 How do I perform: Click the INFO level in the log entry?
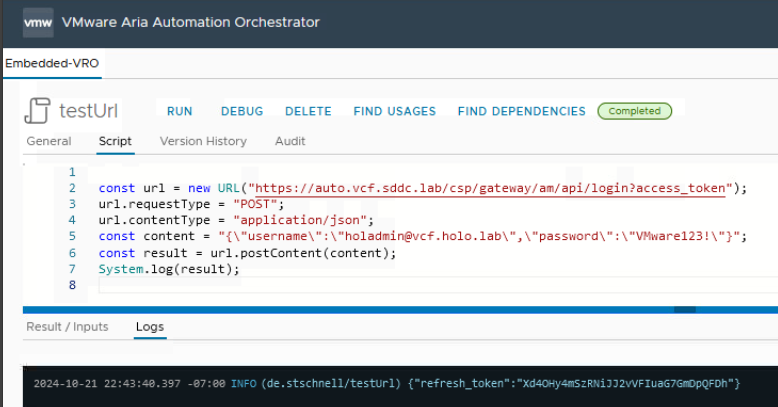[244, 383]
